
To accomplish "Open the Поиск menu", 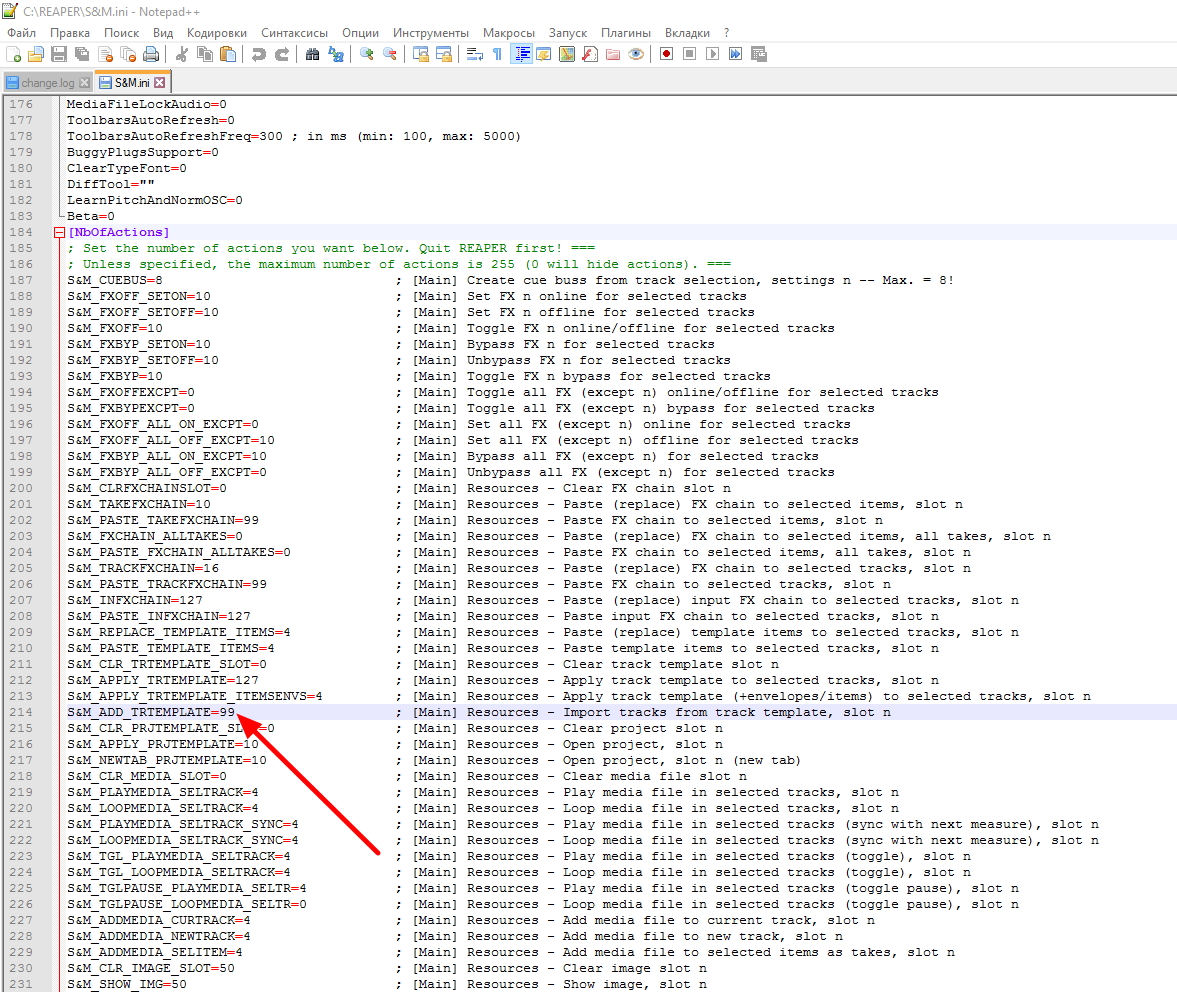I will (x=122, y=33).
